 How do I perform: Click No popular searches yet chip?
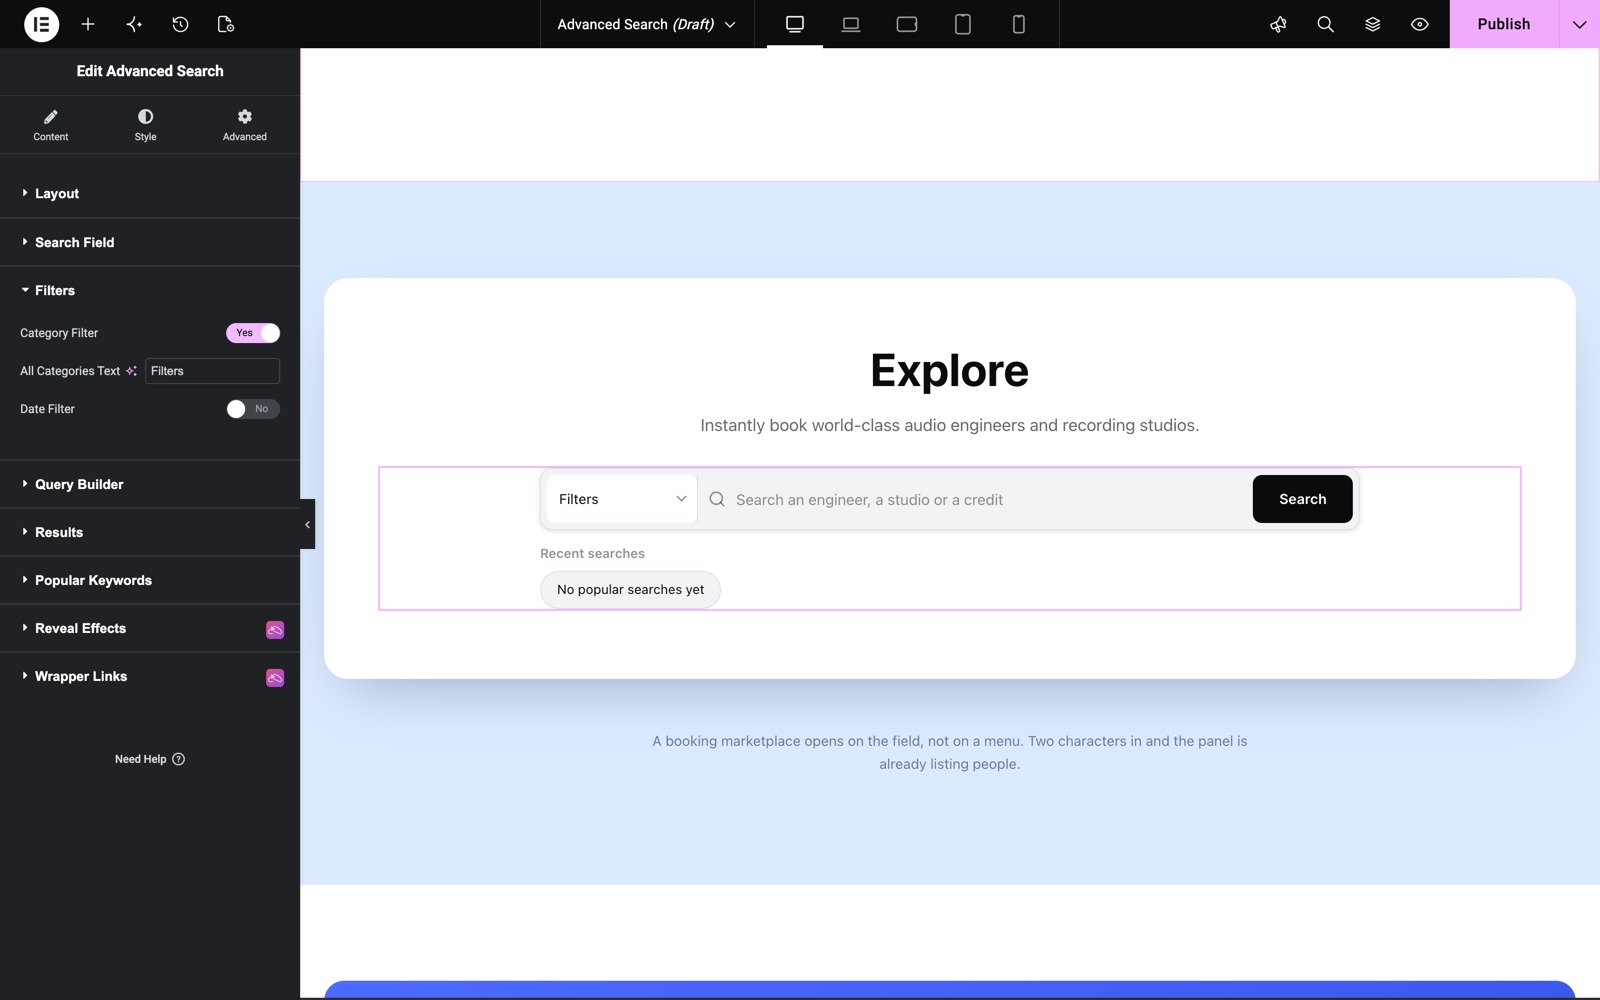[x=630, y=590]
